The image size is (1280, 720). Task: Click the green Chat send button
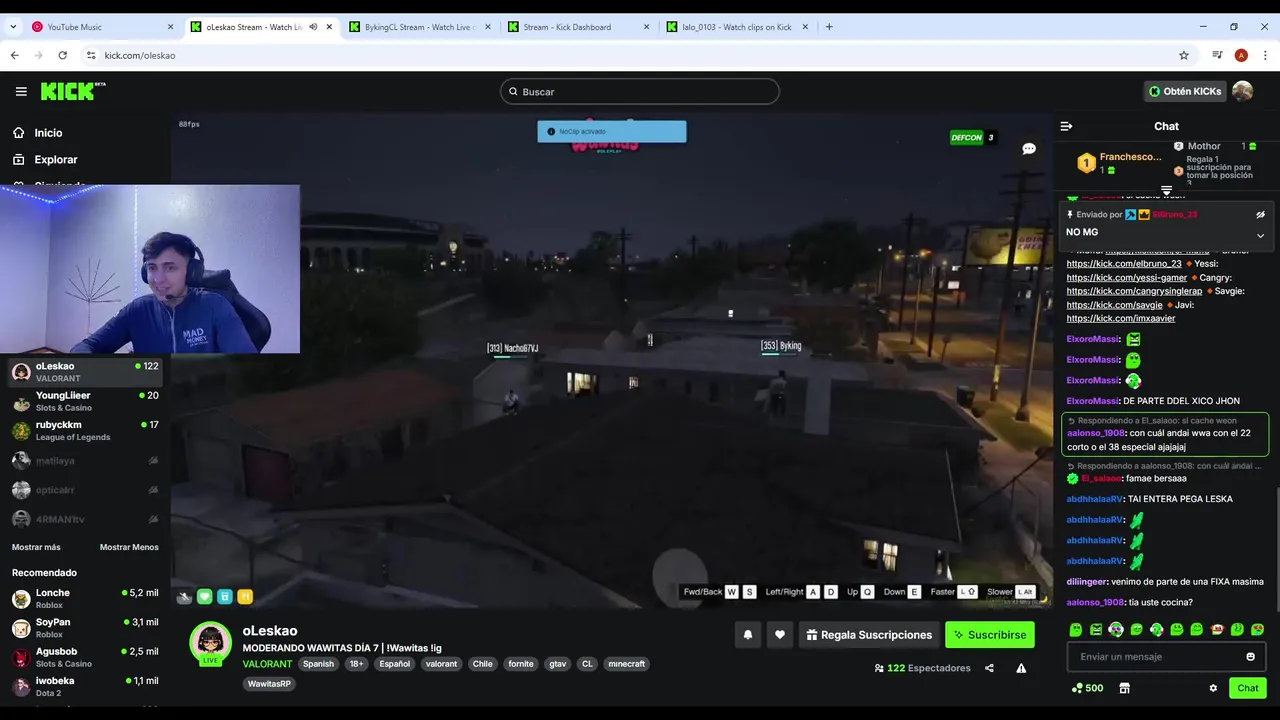1248,688
